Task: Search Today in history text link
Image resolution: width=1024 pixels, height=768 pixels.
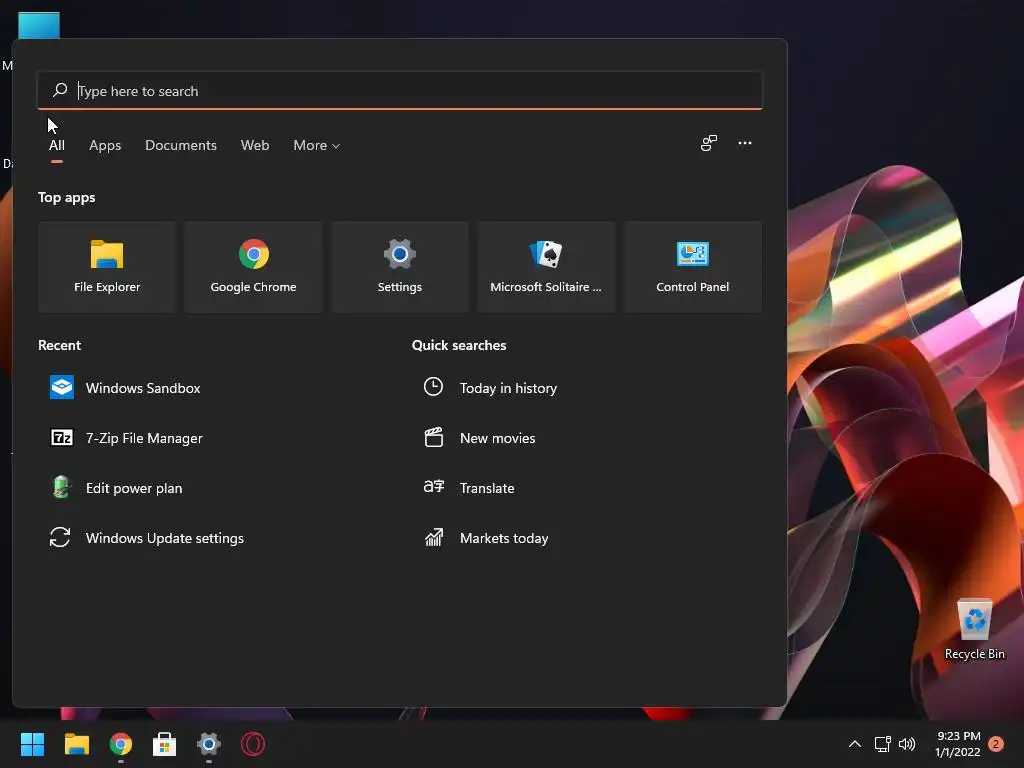Action: [508, 388]
